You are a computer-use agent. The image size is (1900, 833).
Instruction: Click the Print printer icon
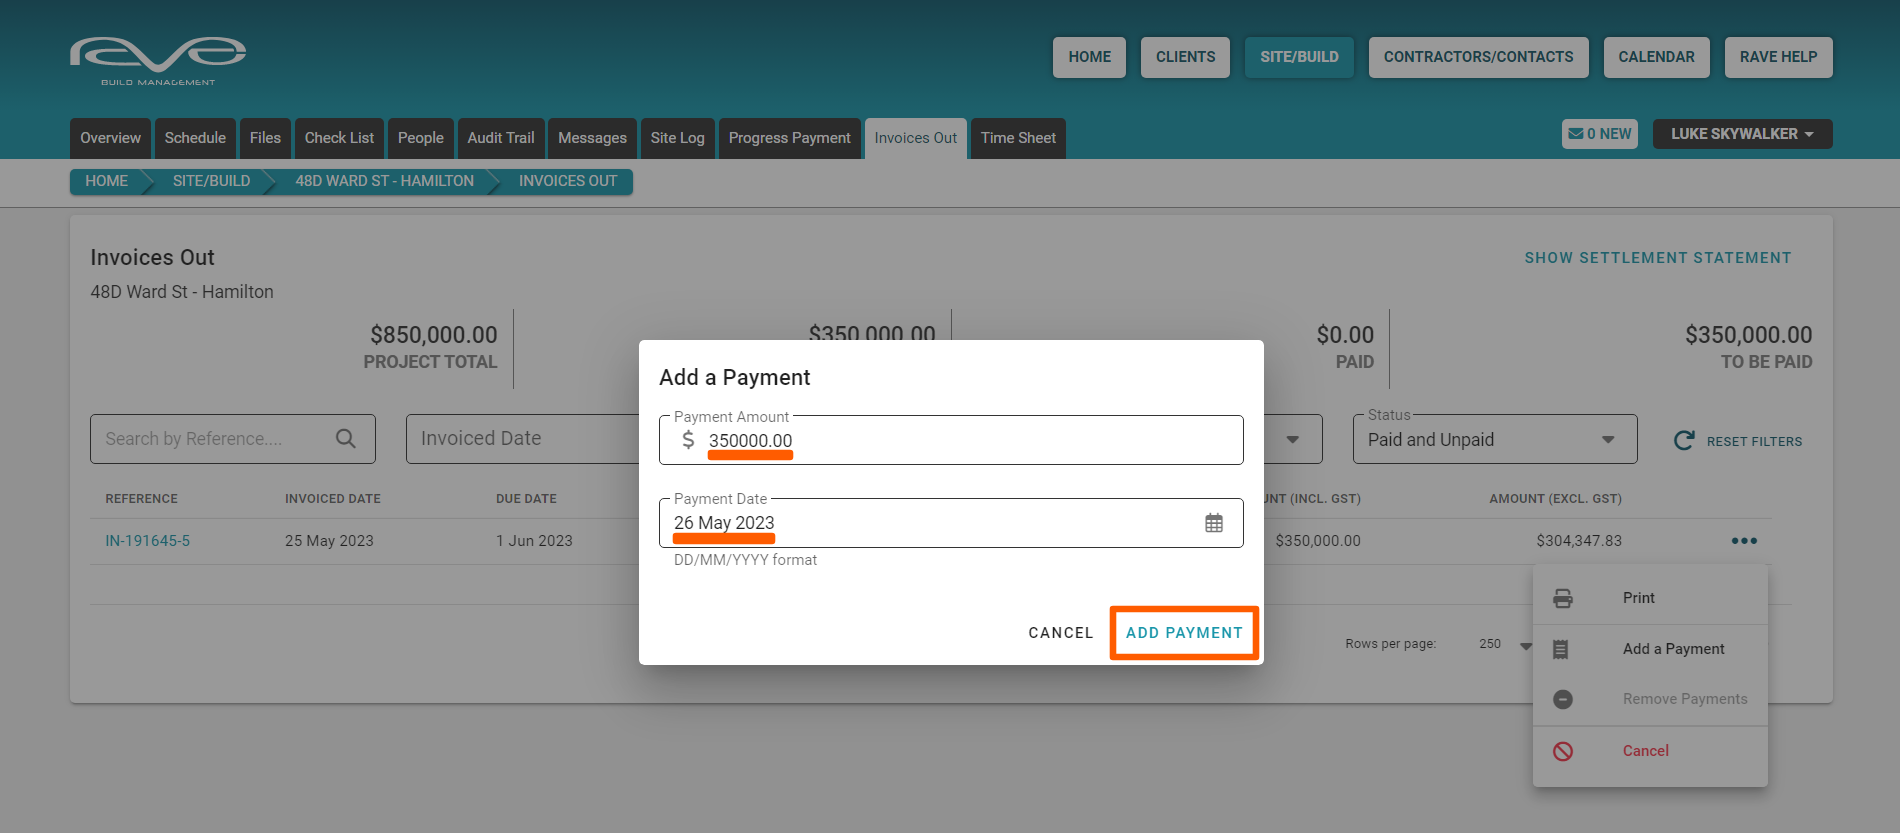point(1562,598)
